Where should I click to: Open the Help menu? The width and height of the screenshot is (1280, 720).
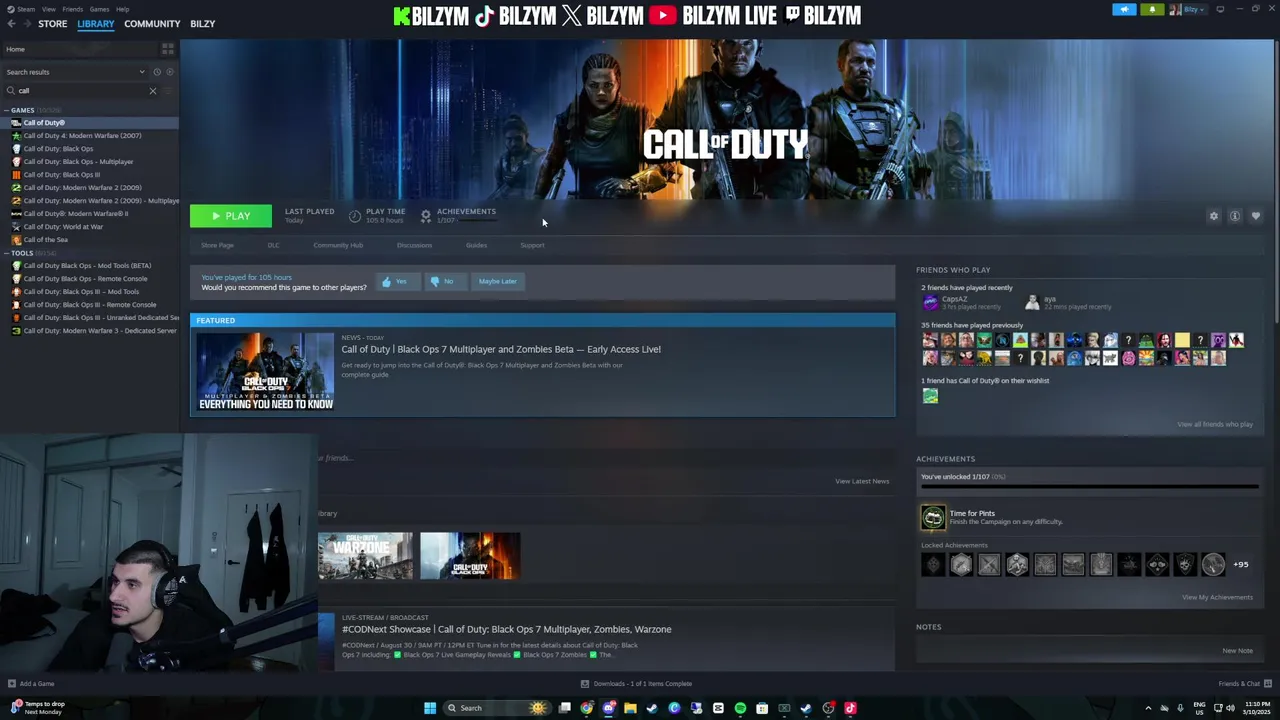[x=122, y=9]
